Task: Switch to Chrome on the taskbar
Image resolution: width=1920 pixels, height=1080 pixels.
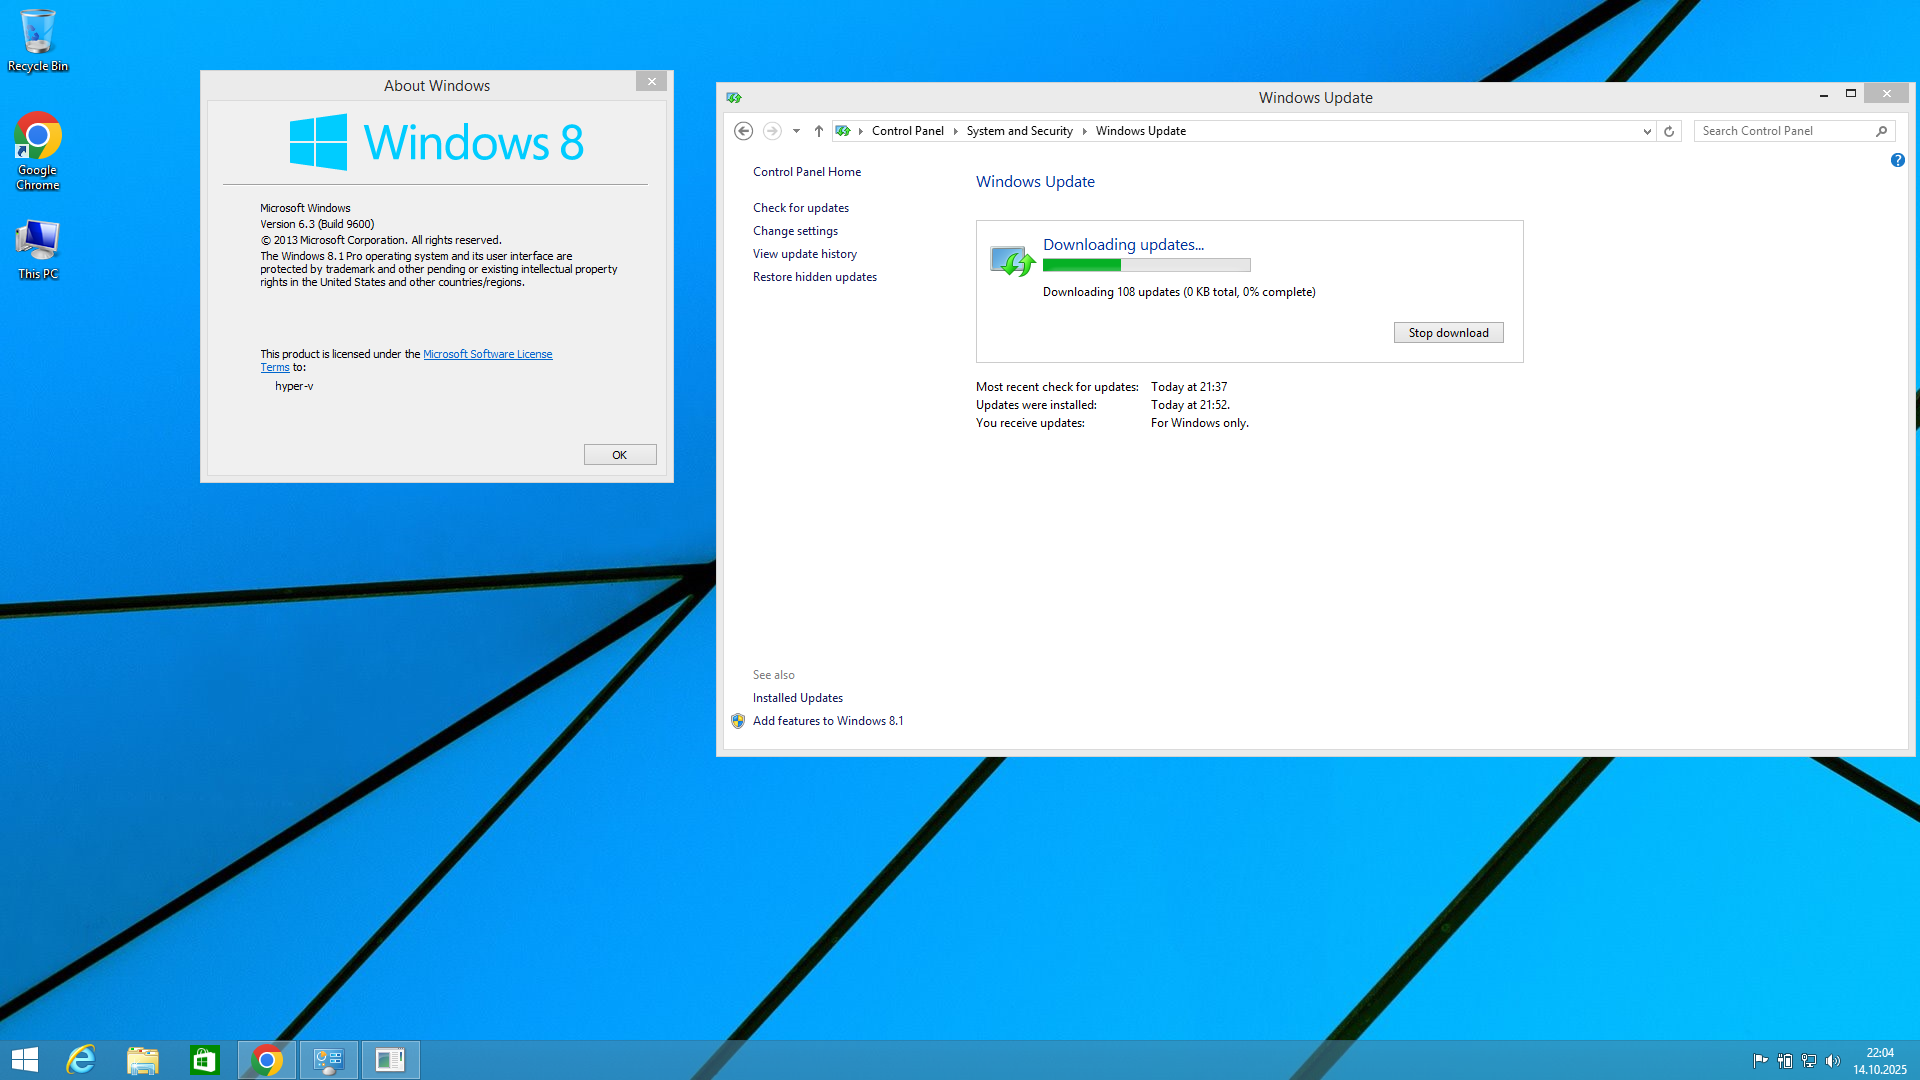Action: point(267,1060)
